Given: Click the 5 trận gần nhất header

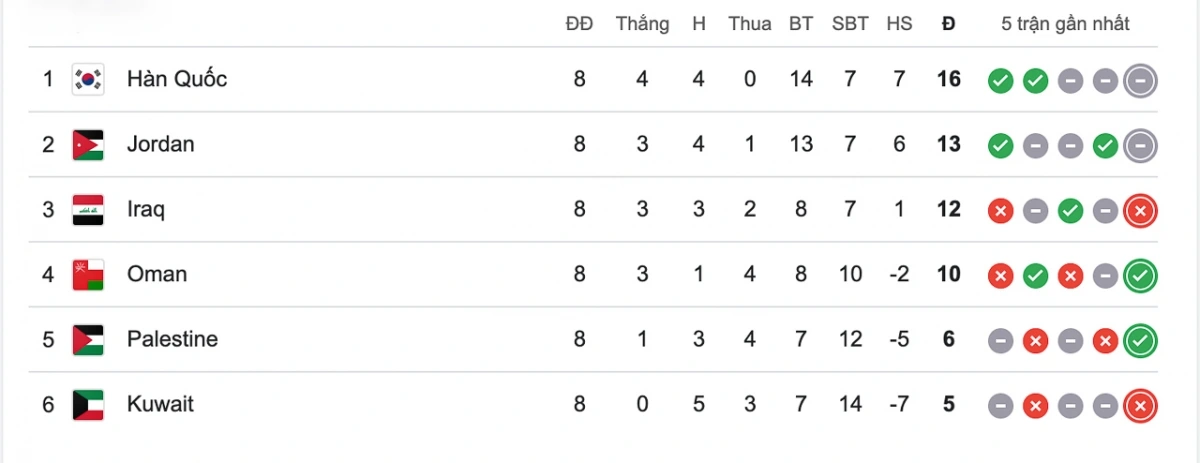Looking at the screenshot, I should click(x=1065, y=24).
